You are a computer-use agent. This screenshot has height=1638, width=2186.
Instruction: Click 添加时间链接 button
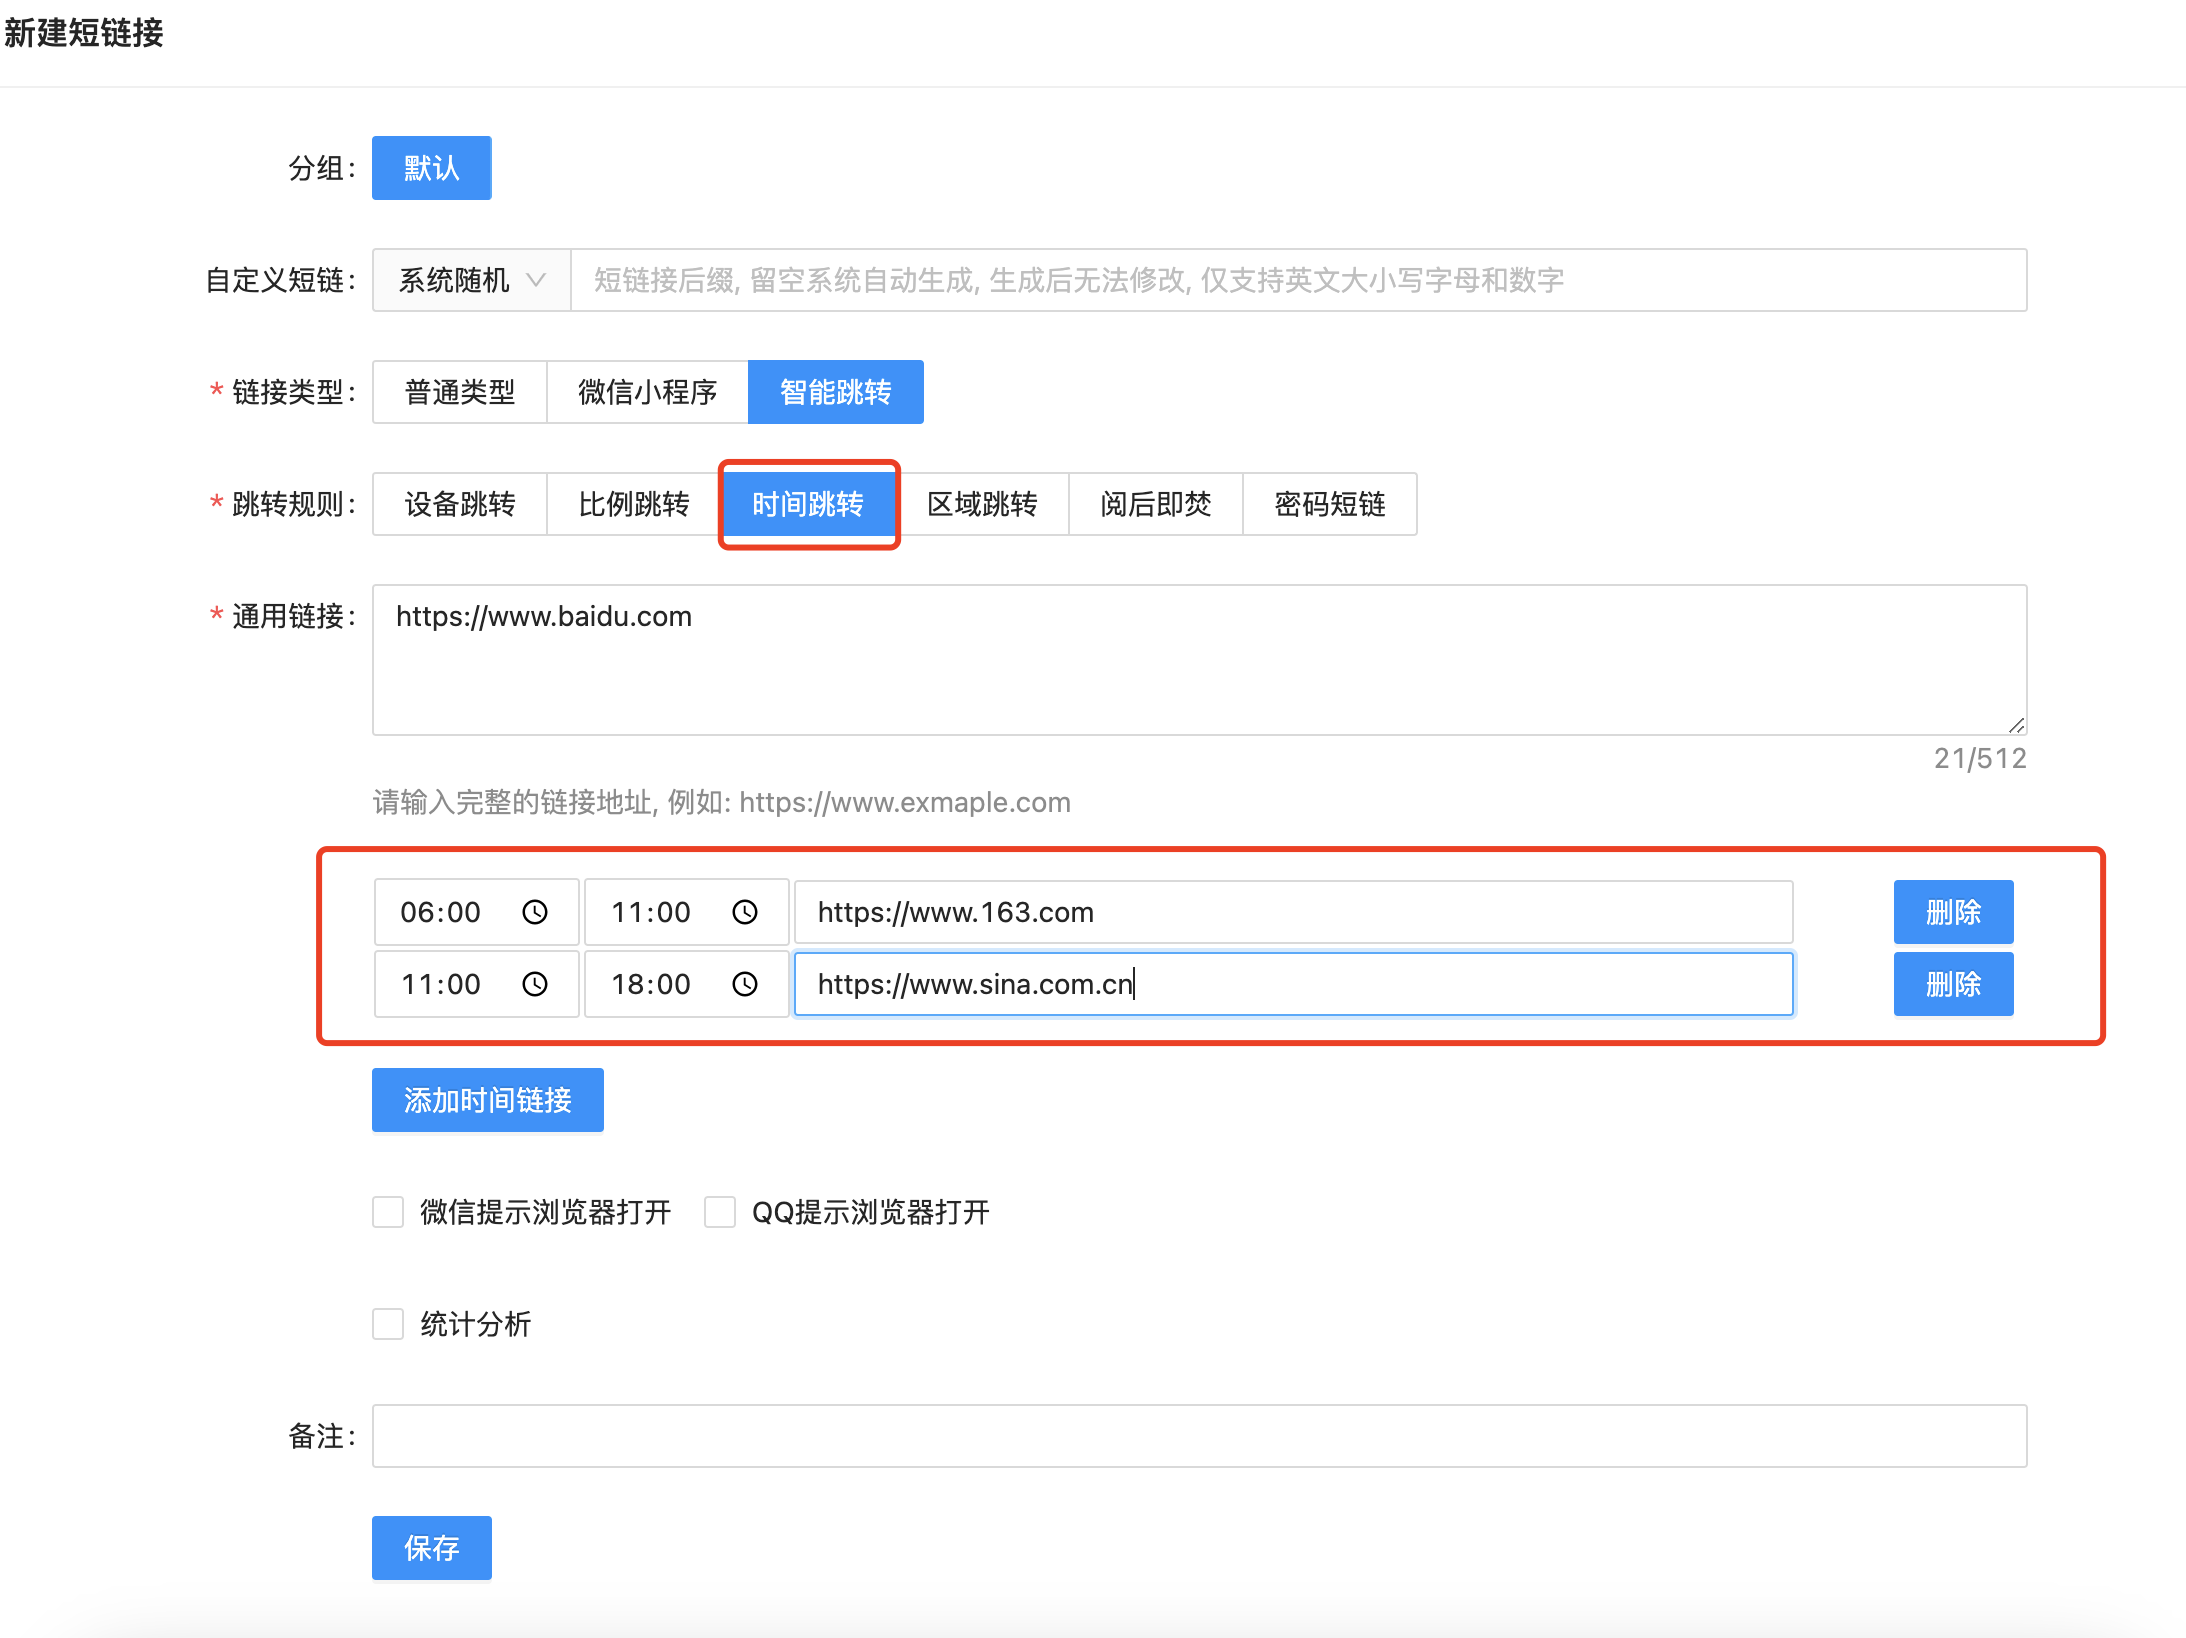pos(488,1100)
